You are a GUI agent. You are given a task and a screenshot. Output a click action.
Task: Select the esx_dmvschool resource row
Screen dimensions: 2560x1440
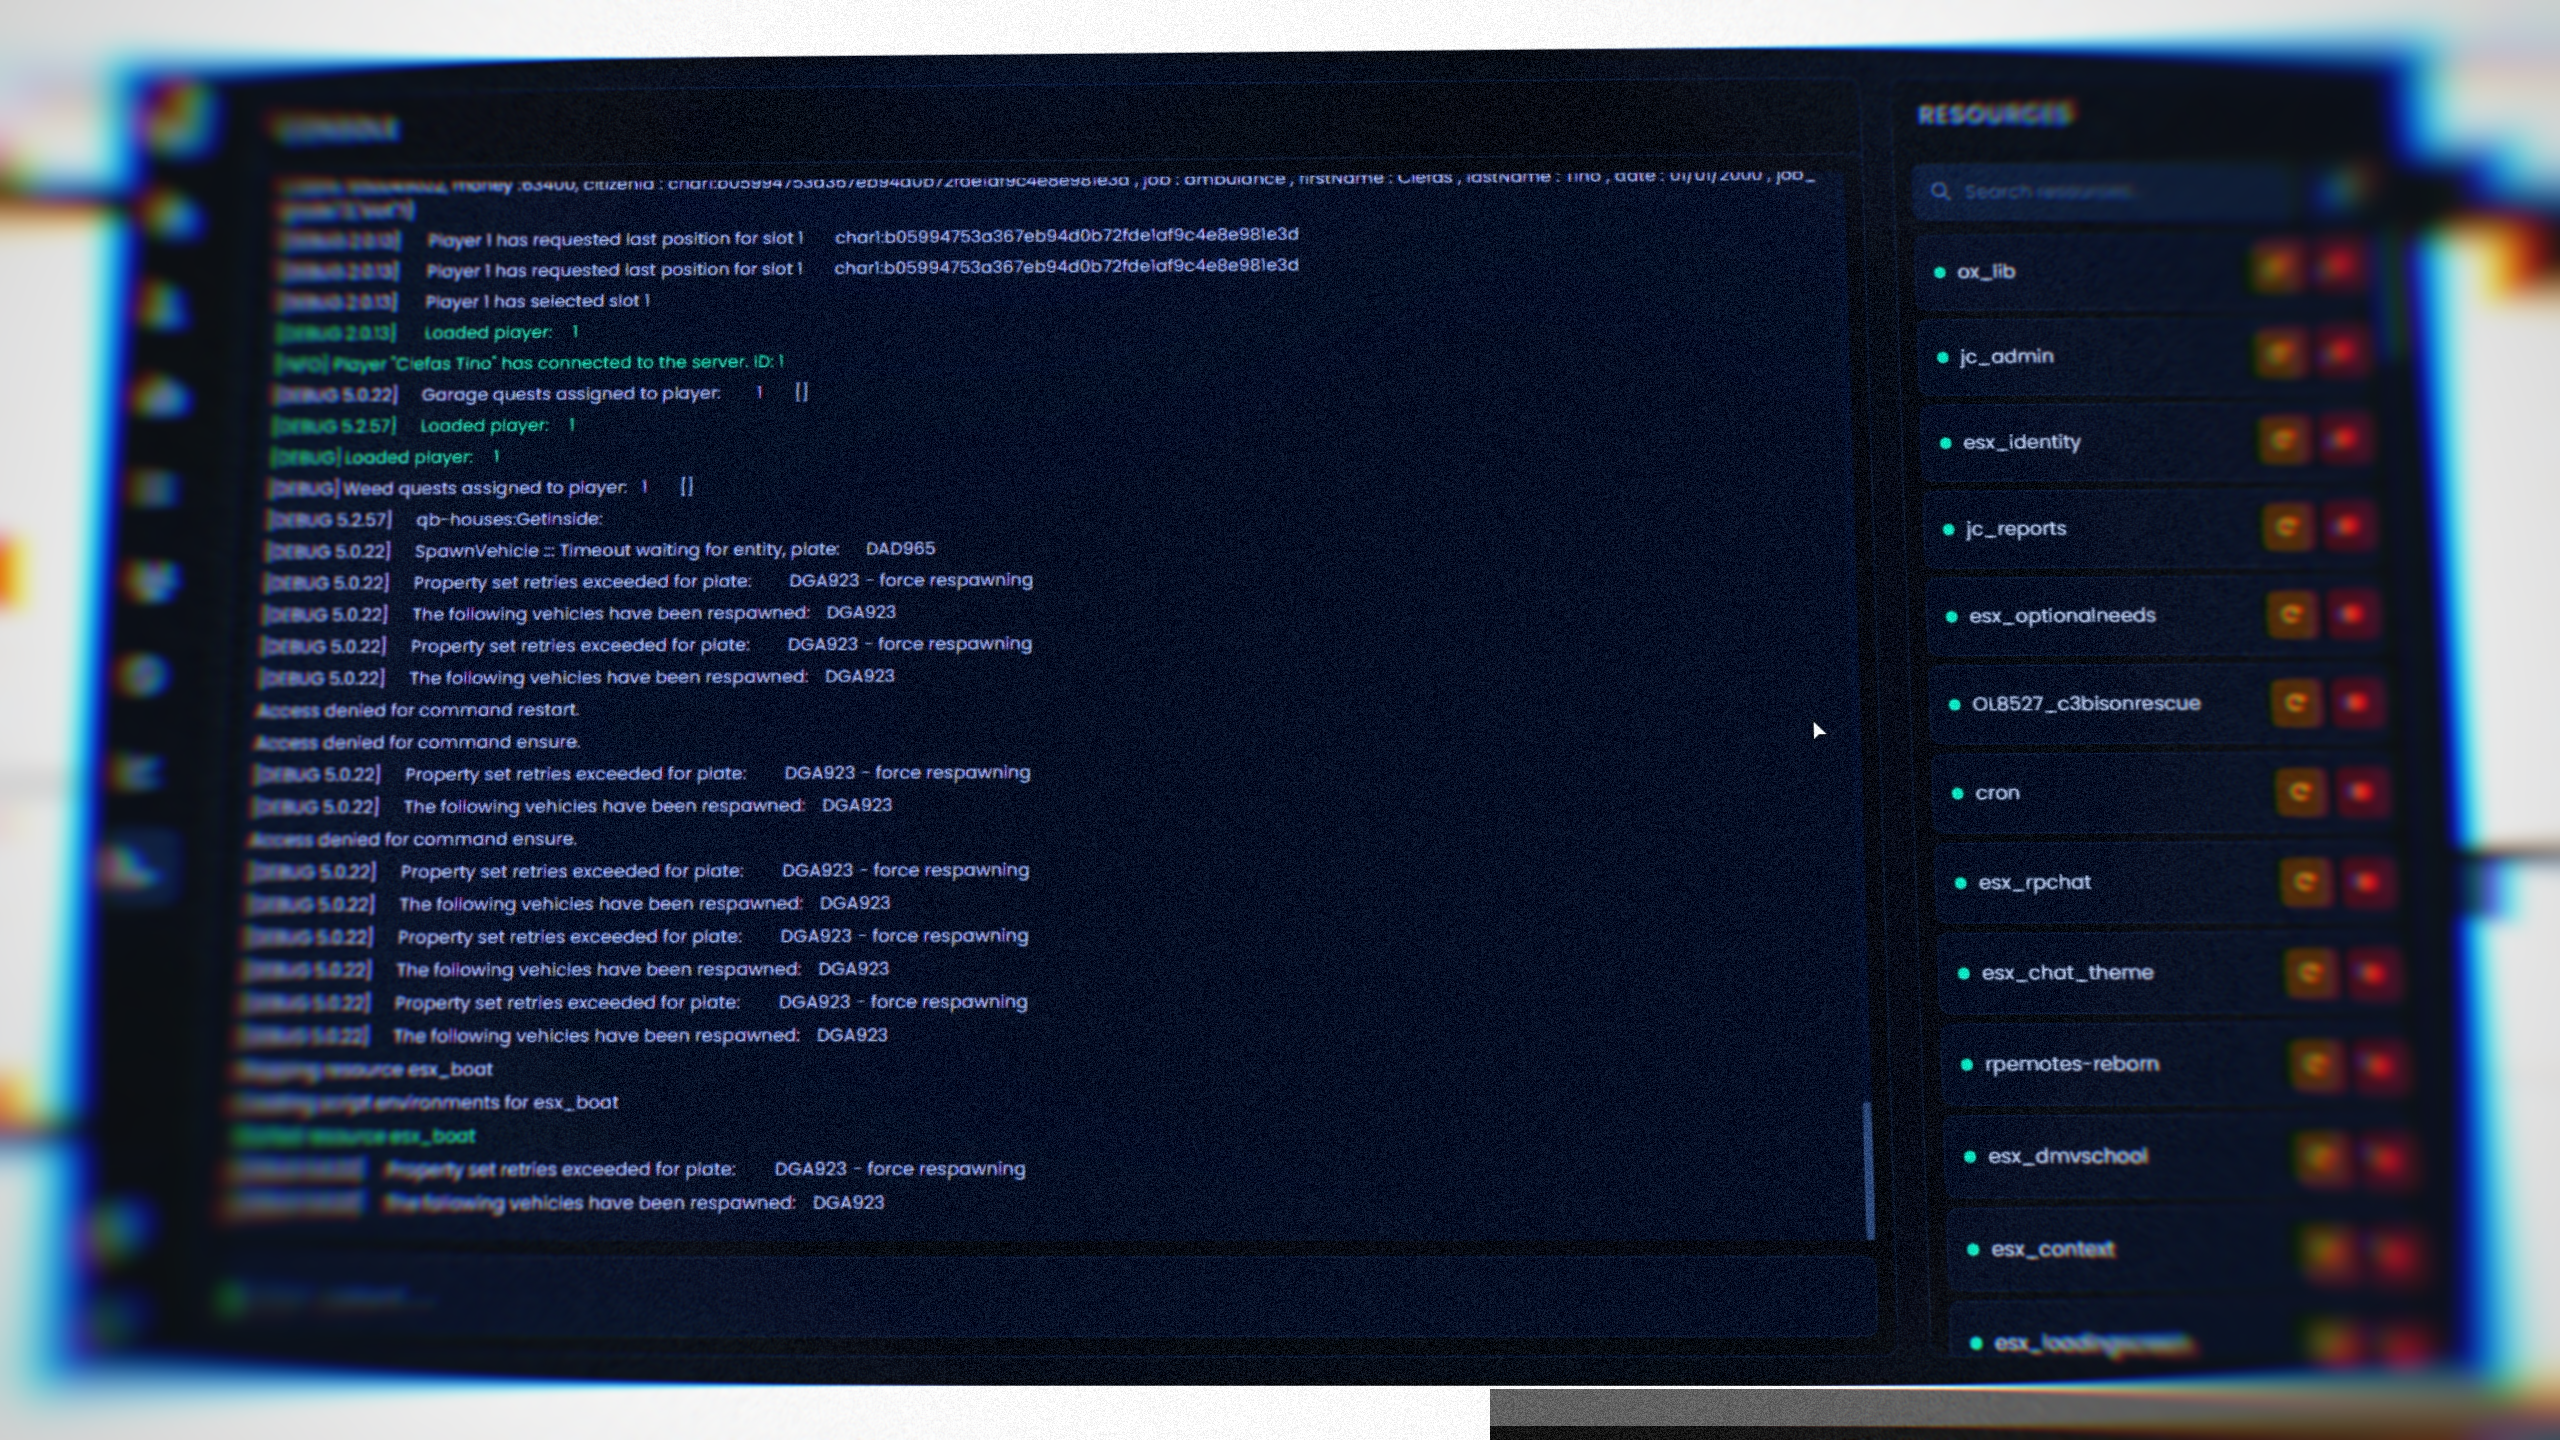point(2183,1157)
